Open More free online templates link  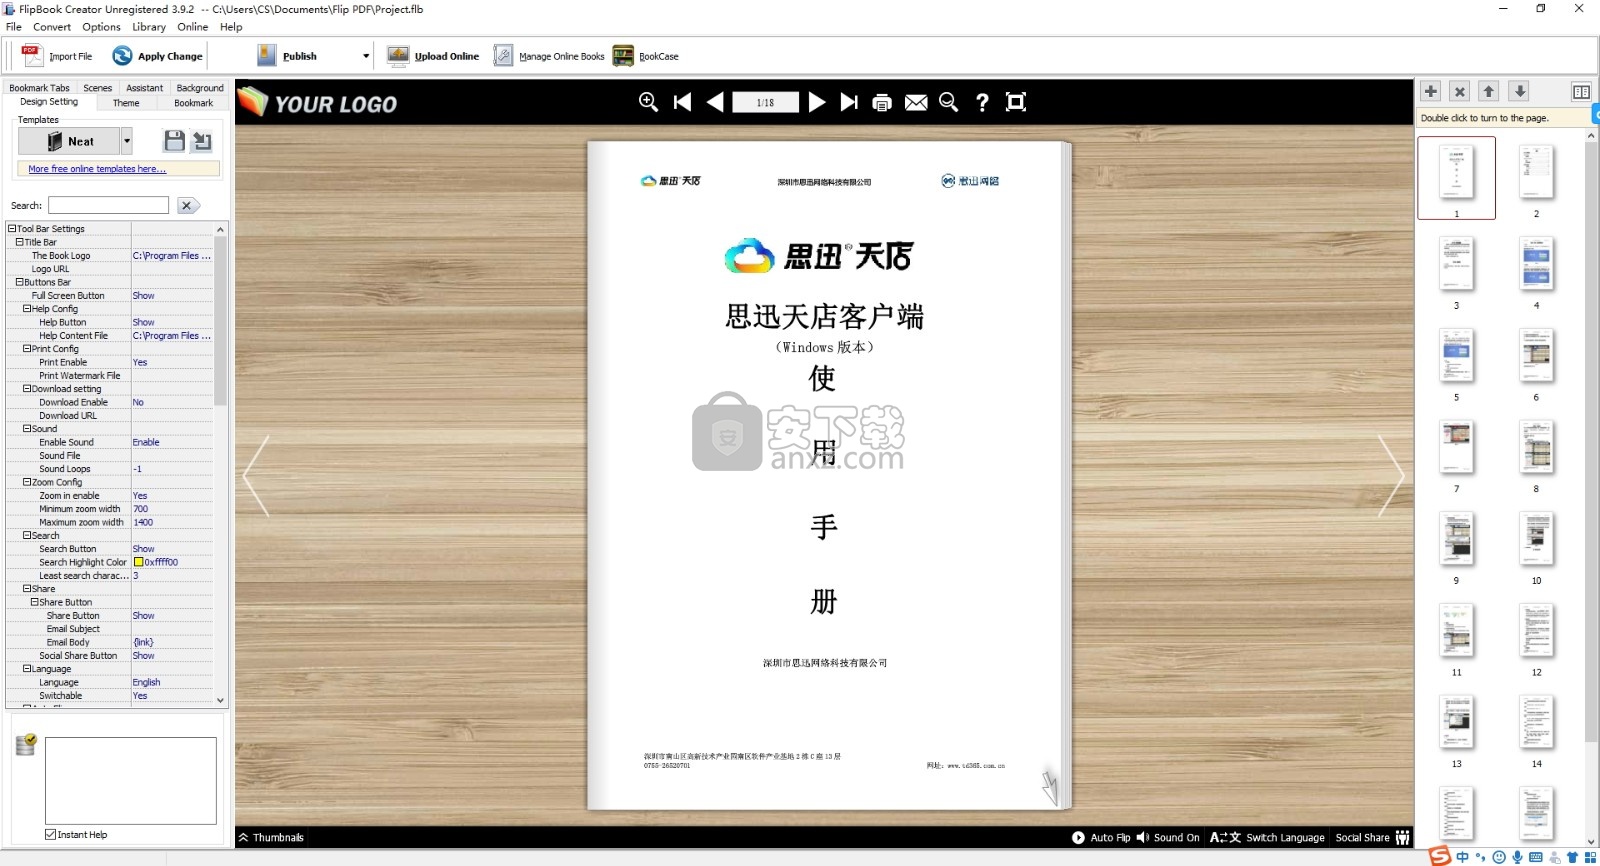click(97, 169)
